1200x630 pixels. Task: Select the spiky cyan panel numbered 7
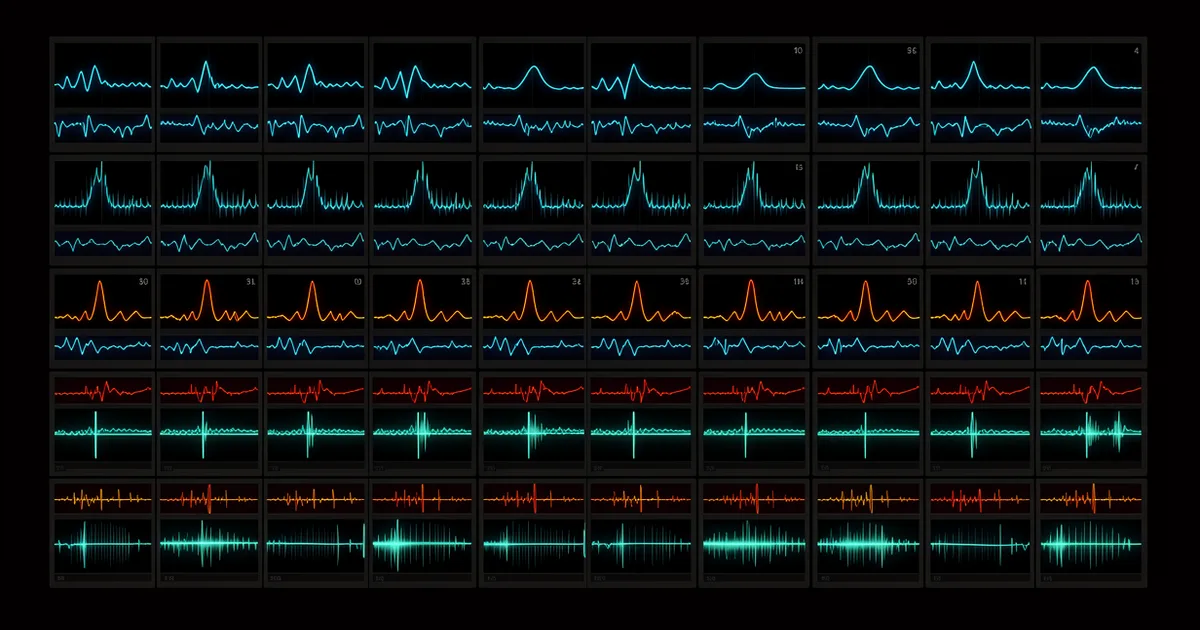coord(1091,209)
